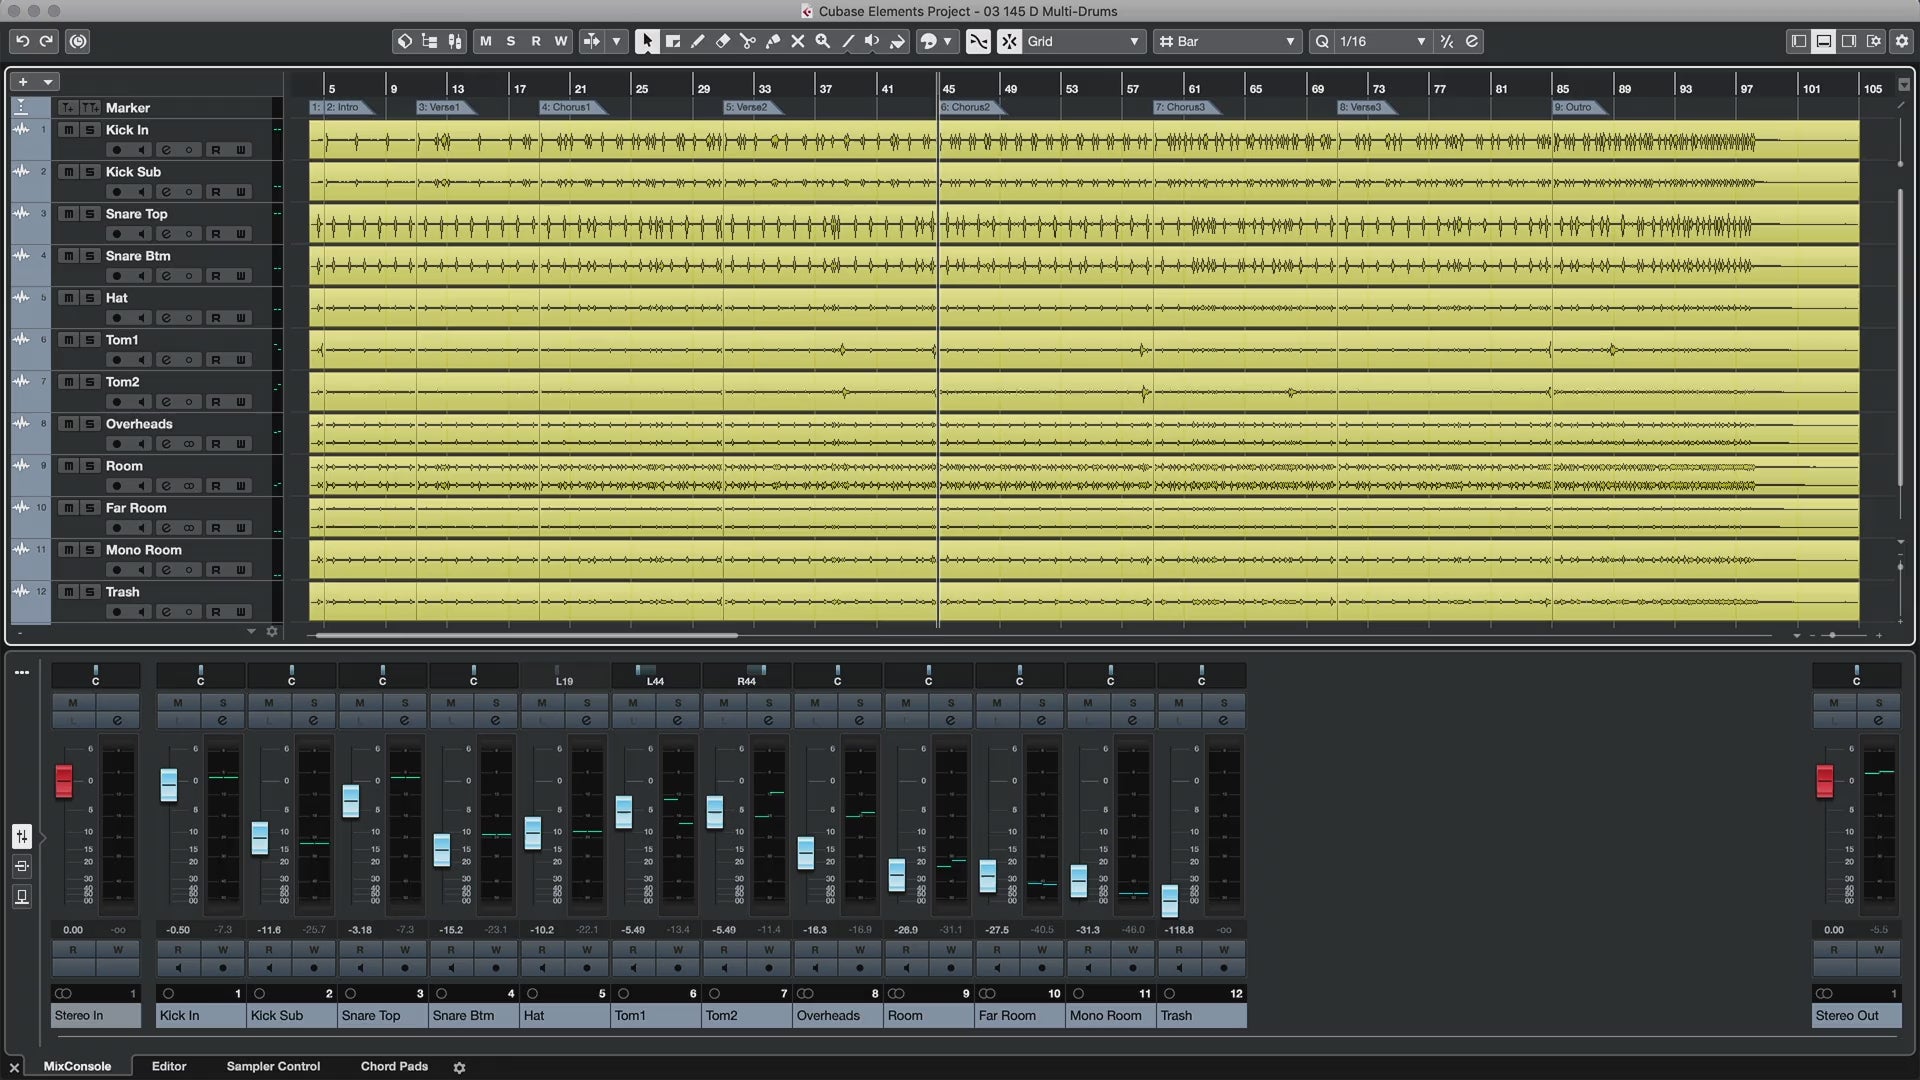Click the Add Track plus button
Screen dimensions: 1920x1080
(x=22, y=82)
